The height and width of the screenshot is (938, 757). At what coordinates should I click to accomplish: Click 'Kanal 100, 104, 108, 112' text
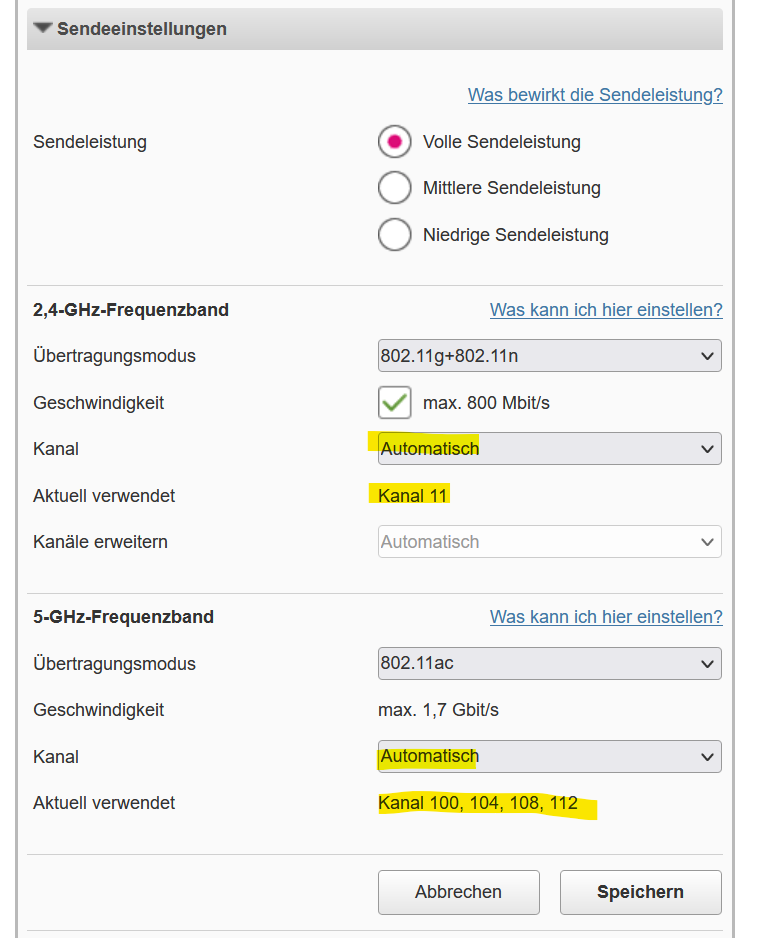pos(478,803)
